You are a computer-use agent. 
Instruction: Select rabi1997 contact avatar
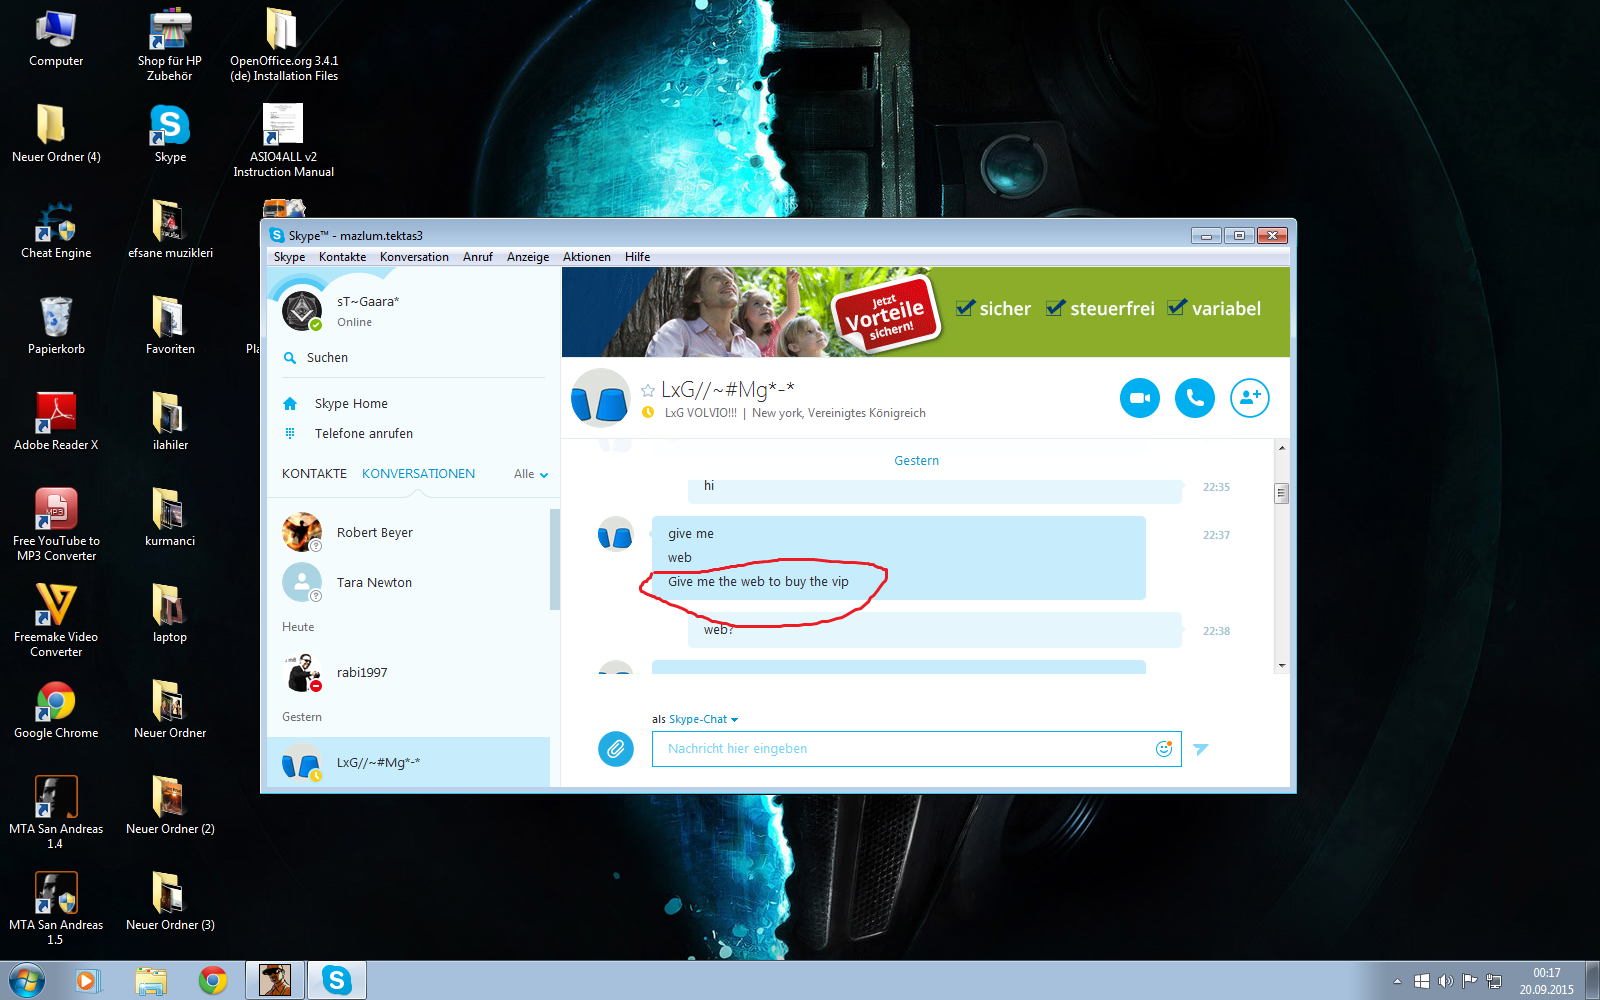tap(301, 672)
